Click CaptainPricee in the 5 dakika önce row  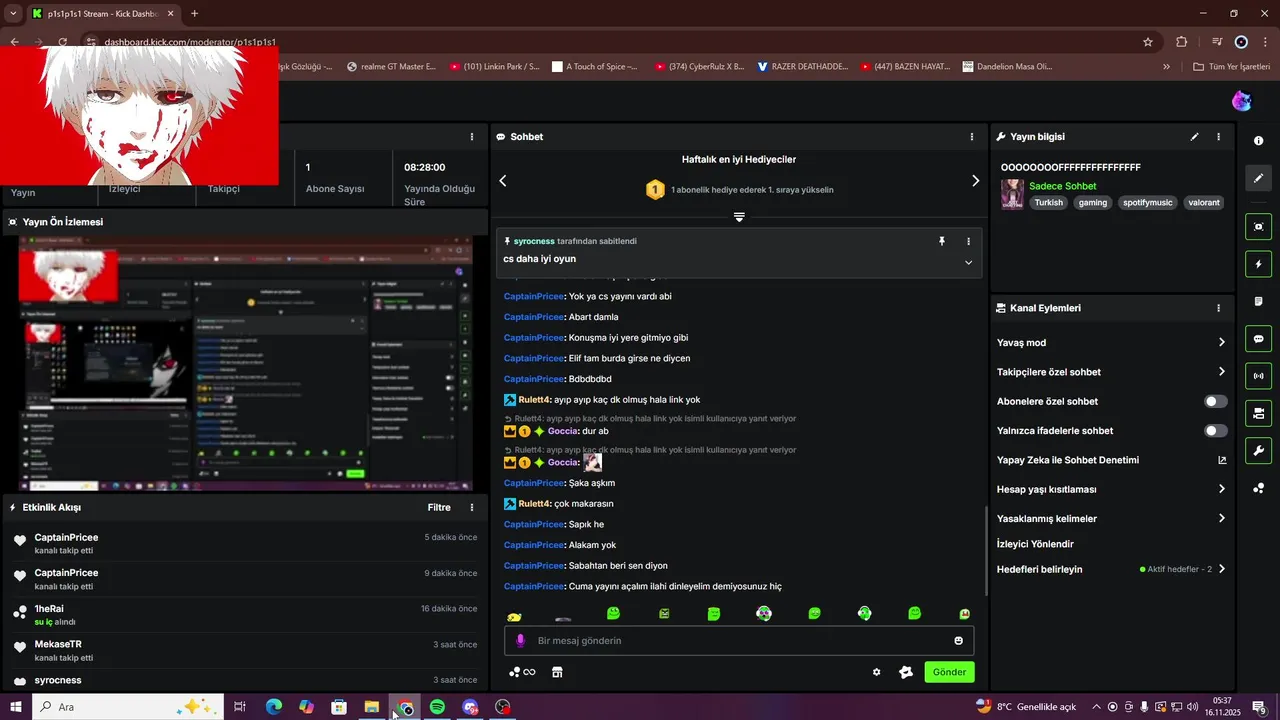(66, 538)
